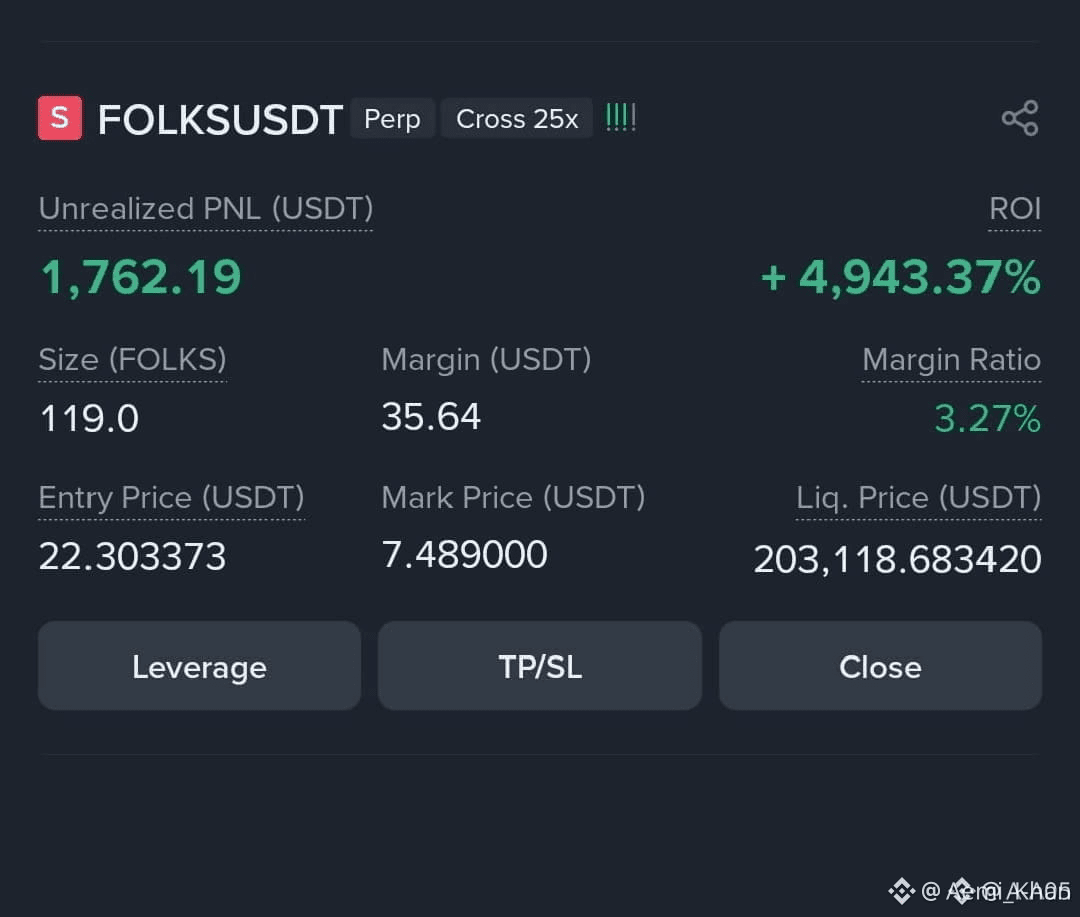This screenshot has height=917, width=1080.
Task: Click the Liq. Price (USDT) label
Action: point(918,497)
